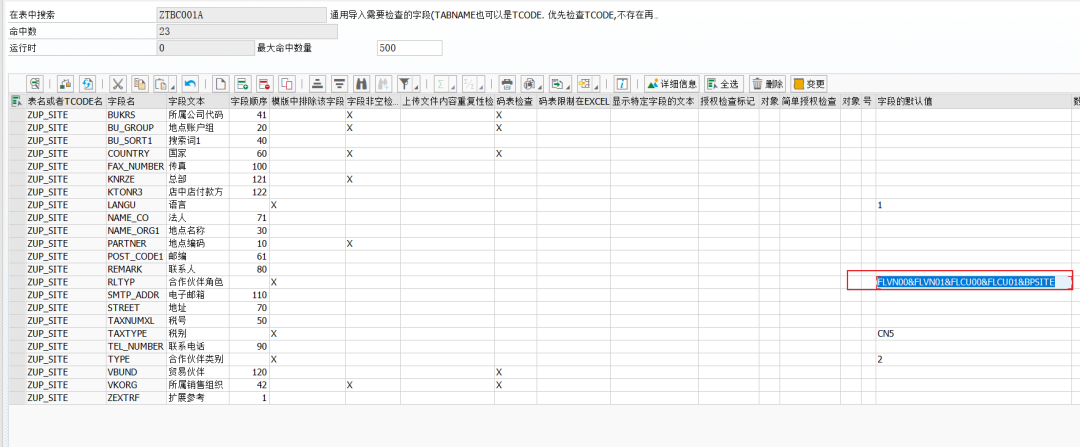Undo last change with the blue arrow icon
Screen dimensions: 1080x447
coord(190,84)
